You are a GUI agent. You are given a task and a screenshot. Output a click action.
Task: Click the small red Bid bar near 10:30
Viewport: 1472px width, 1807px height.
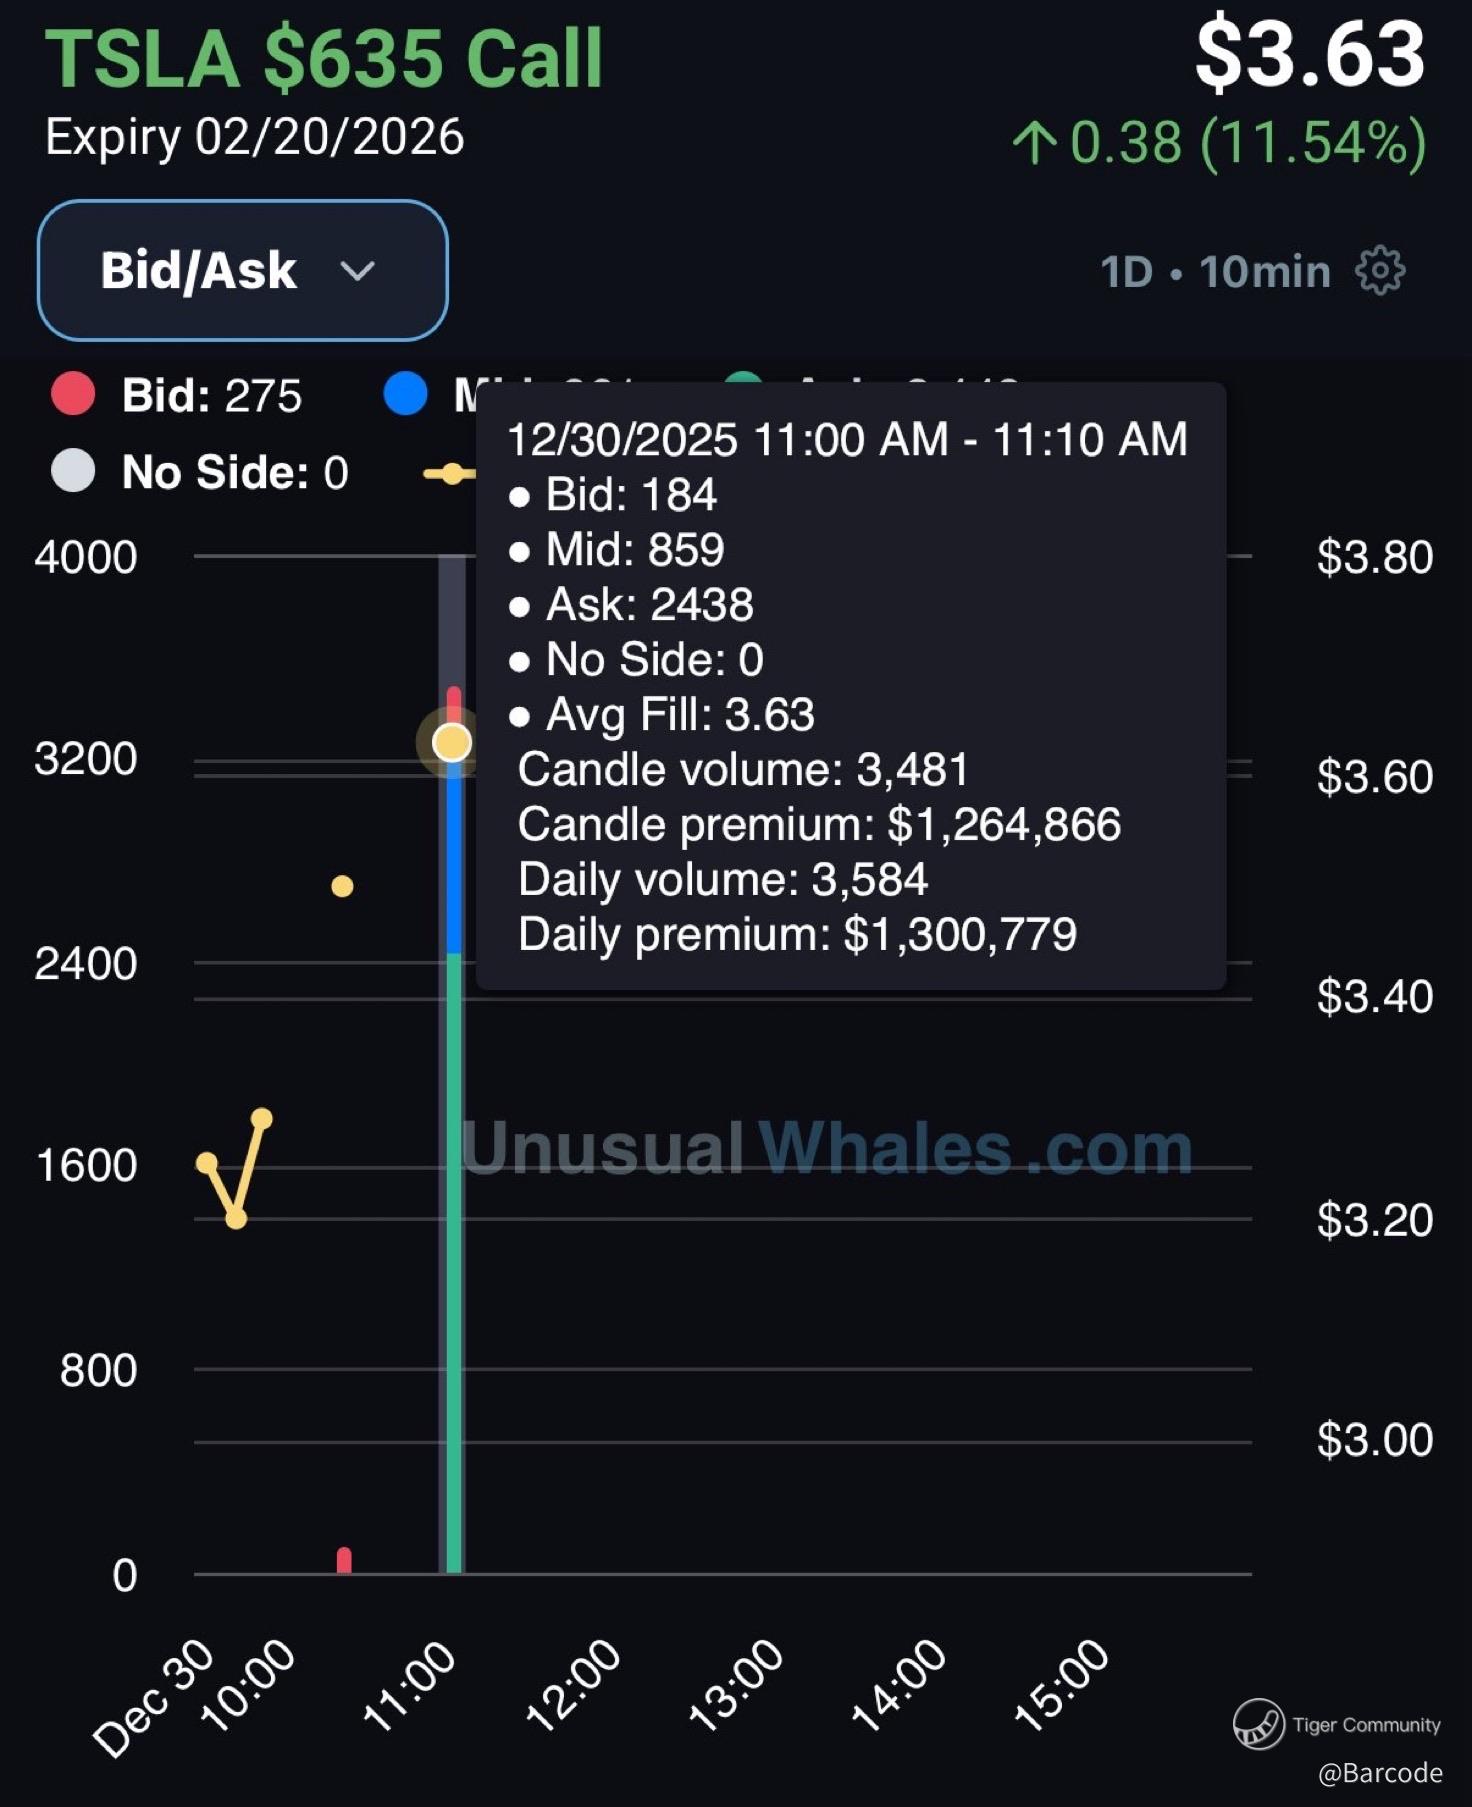(344, 1560)
